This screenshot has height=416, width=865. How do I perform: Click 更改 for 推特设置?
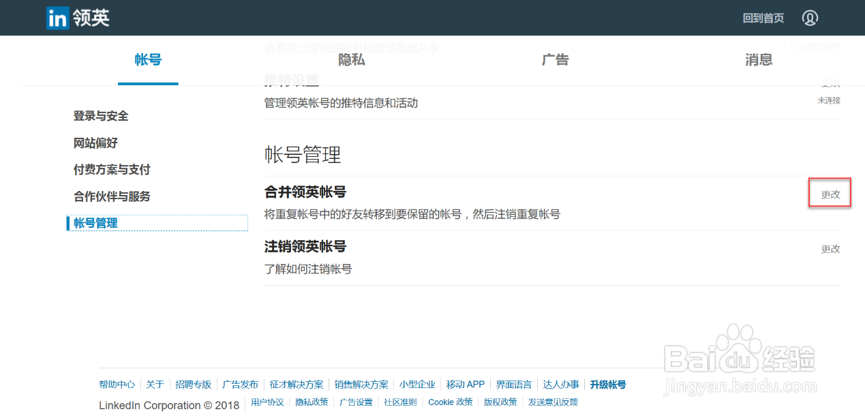pyautogui.click(x=830, y=83)
